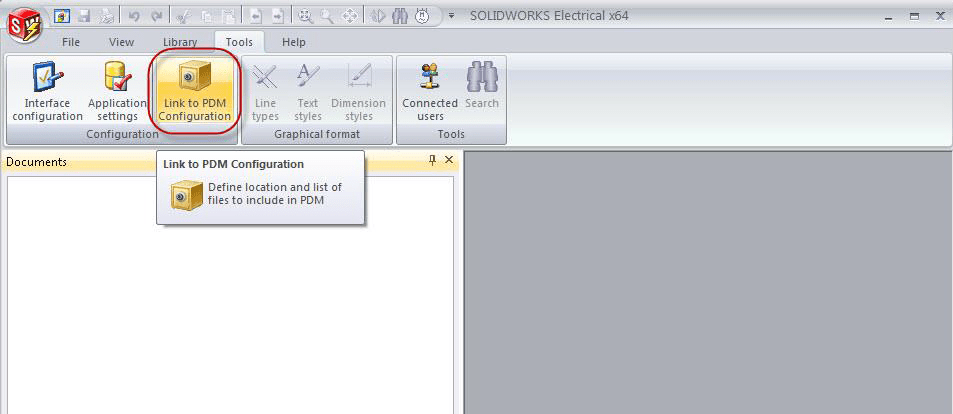Image resolution: width=953 pixels, height=414 pixels.
Task: Click the round clock-like icon in quick access toolbar
Action: 422,16
